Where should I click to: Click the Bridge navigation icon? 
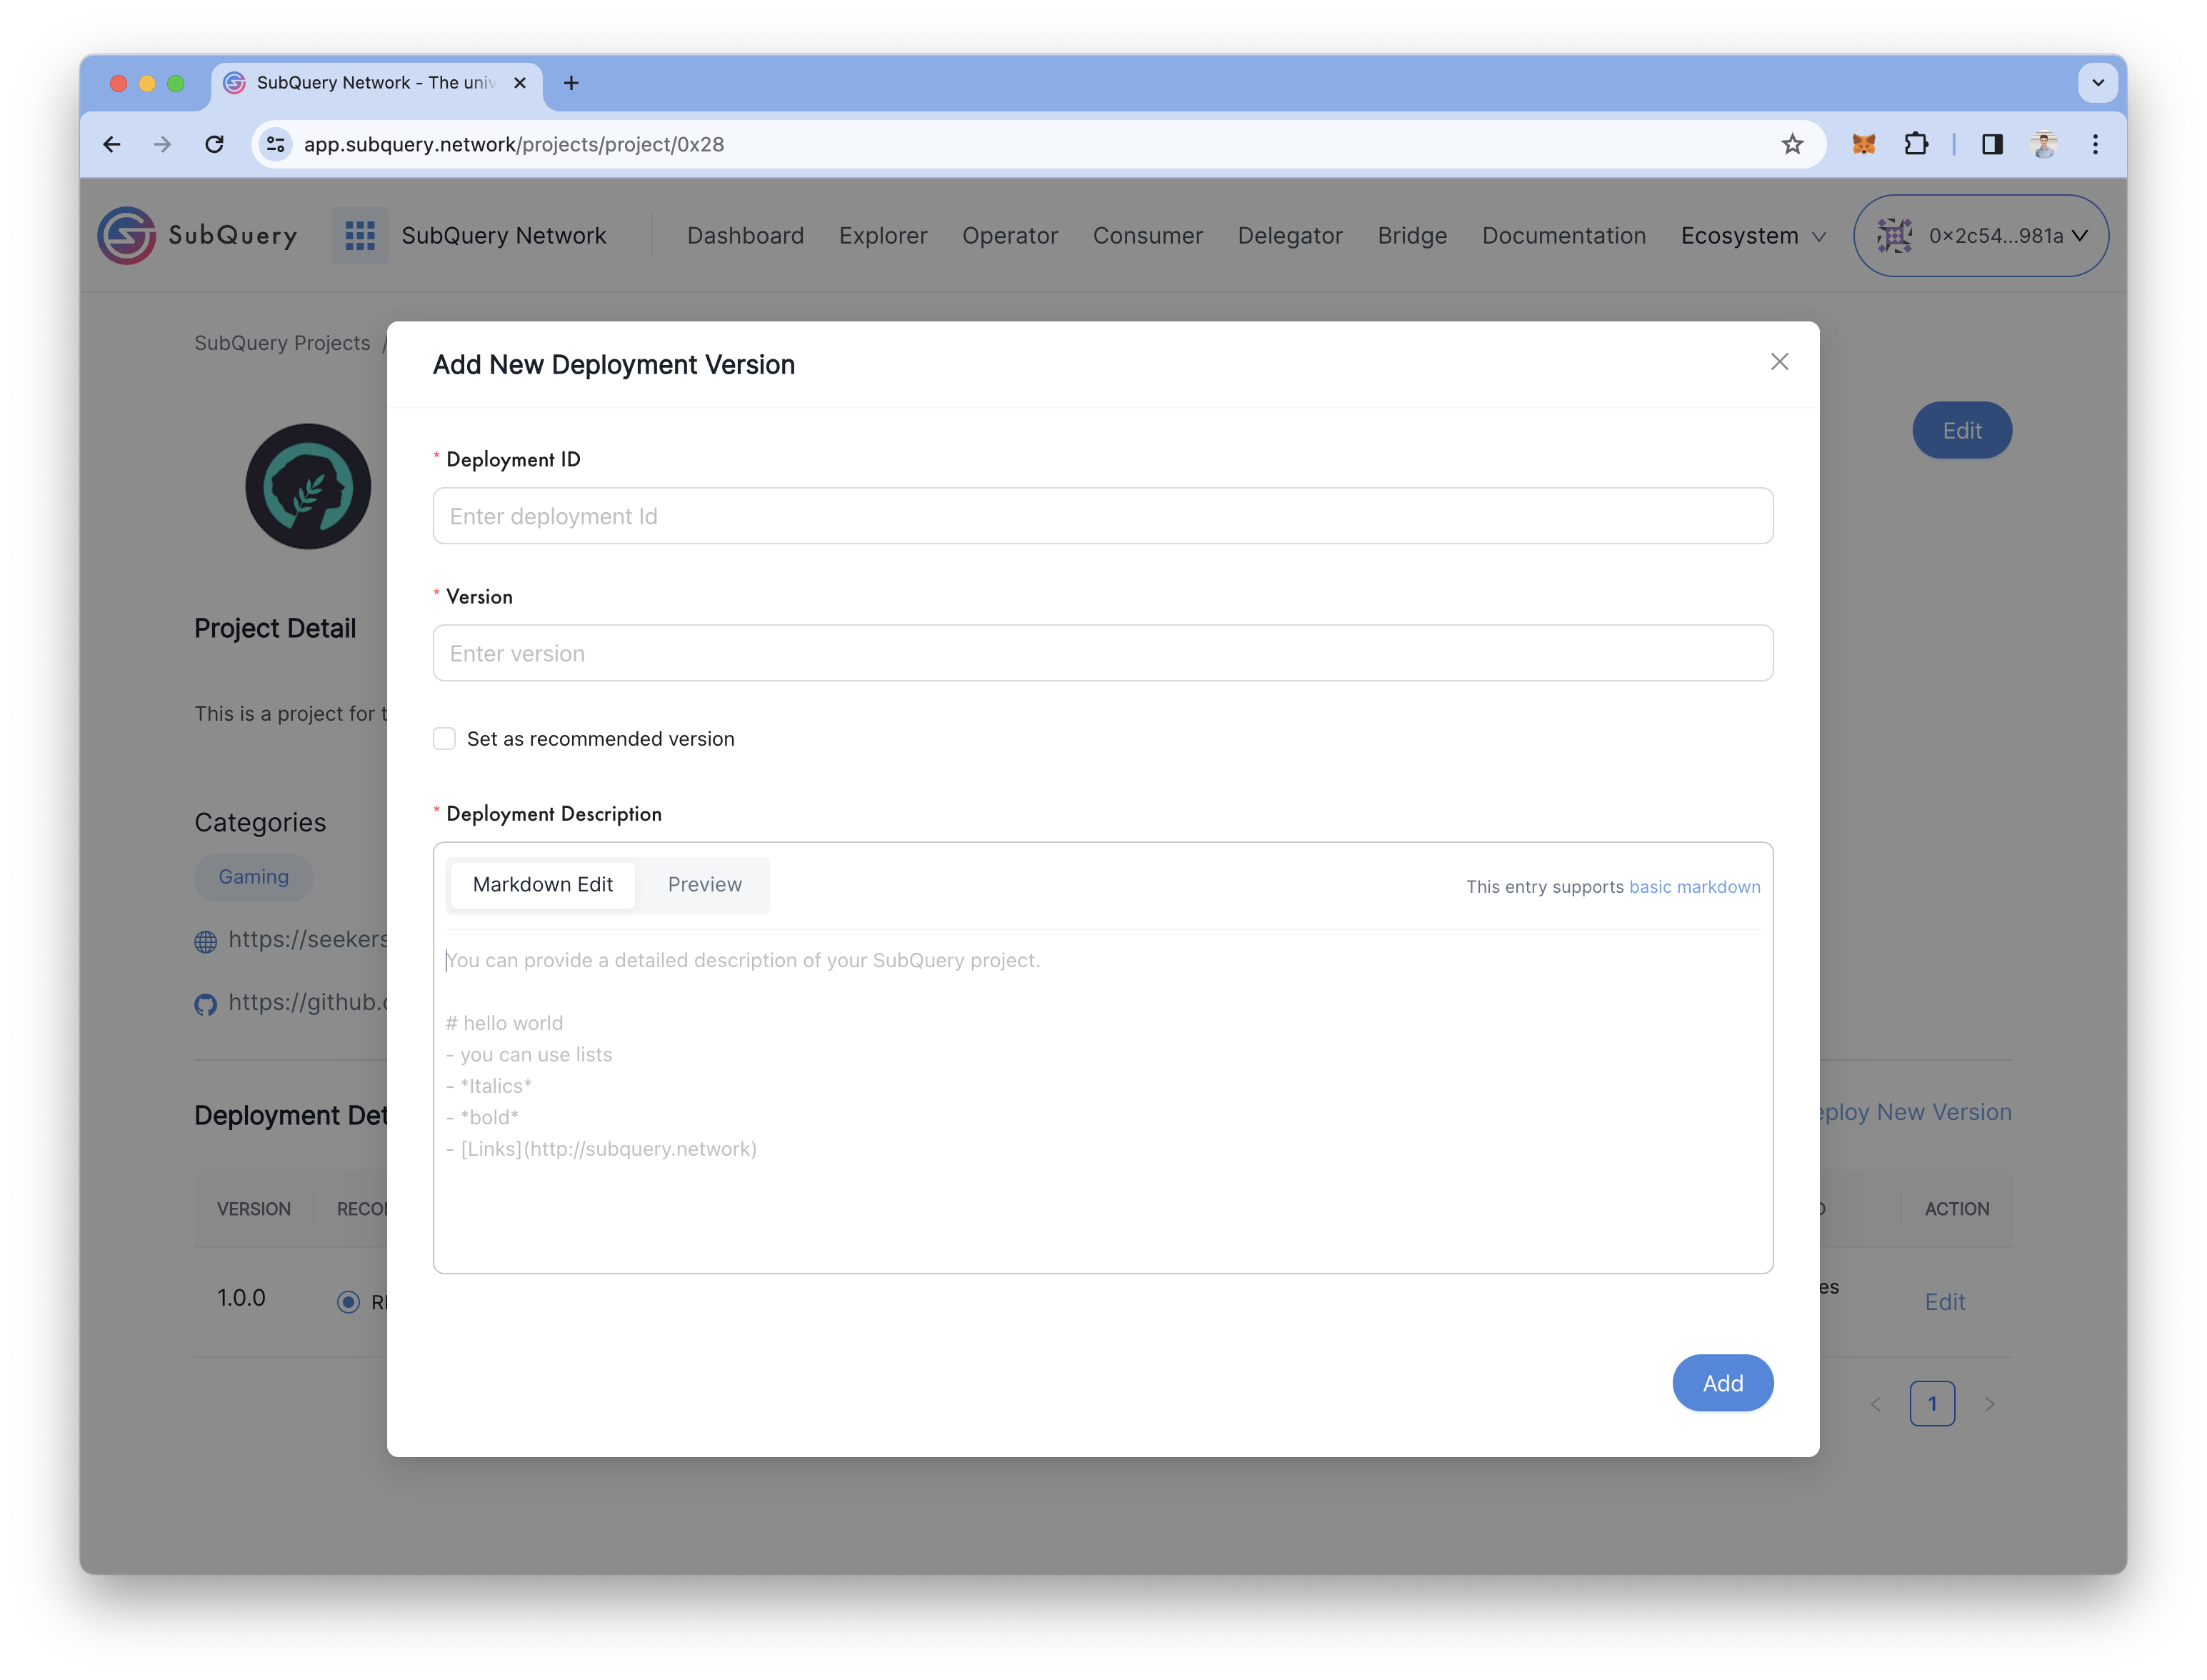(x=1411, y=235)
